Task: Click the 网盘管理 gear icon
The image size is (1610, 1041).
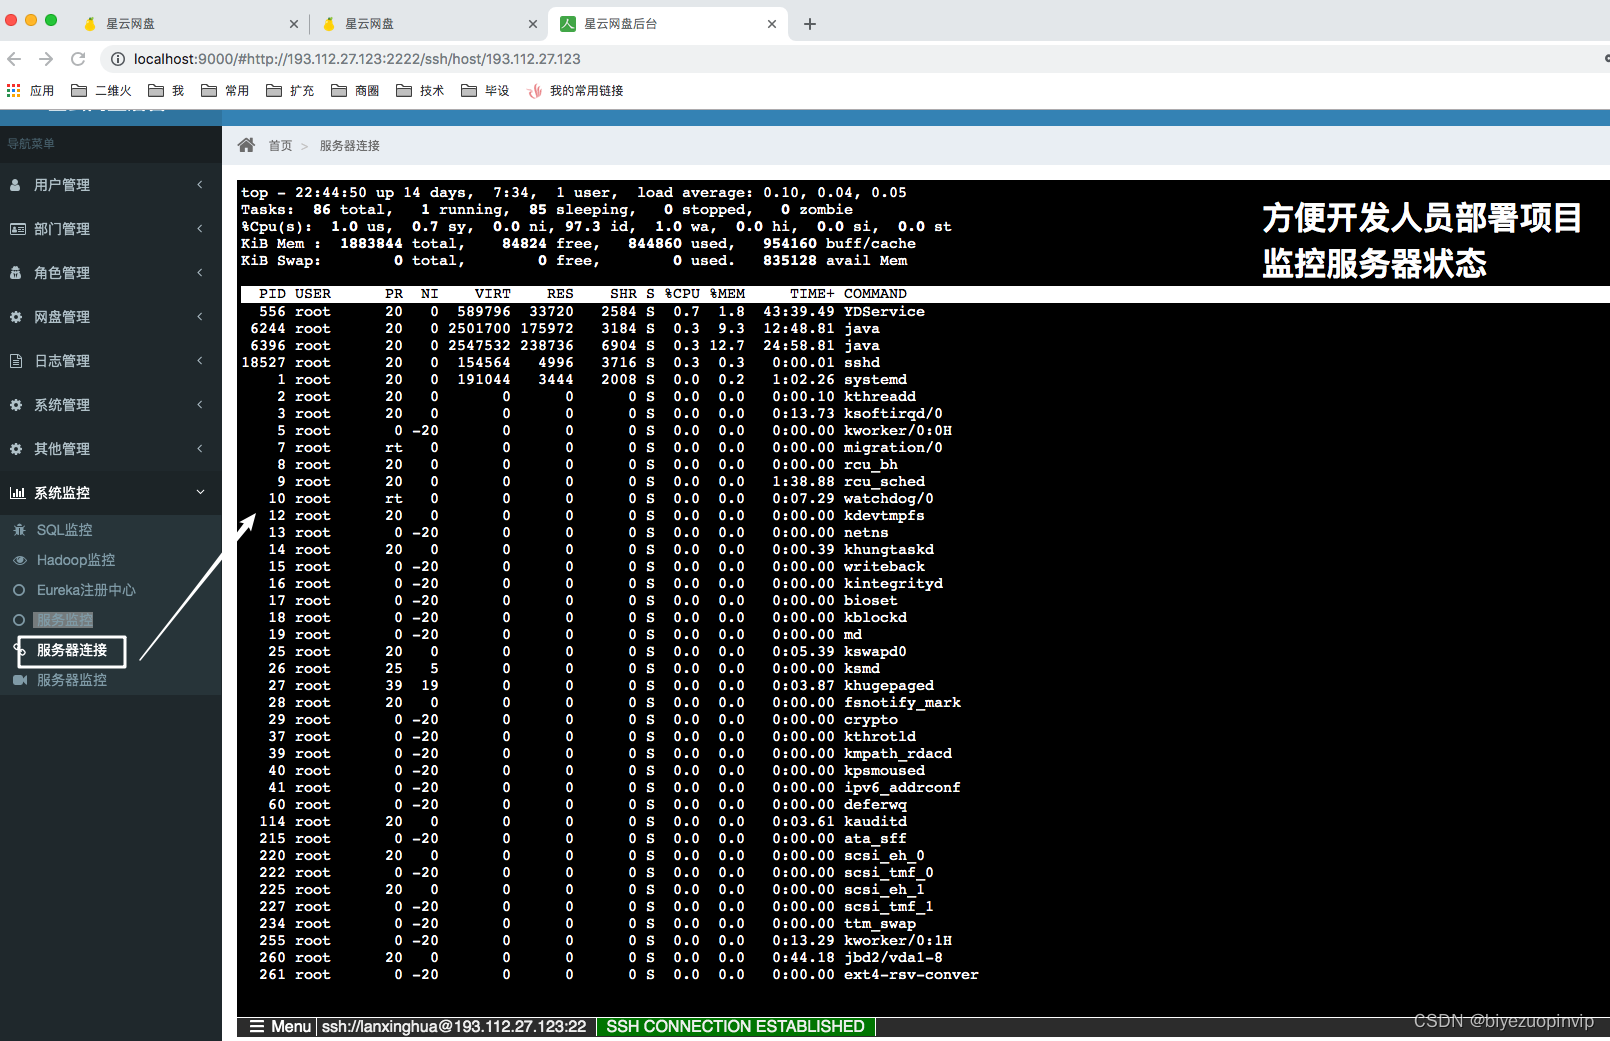Action: click(x=16, y=317)
